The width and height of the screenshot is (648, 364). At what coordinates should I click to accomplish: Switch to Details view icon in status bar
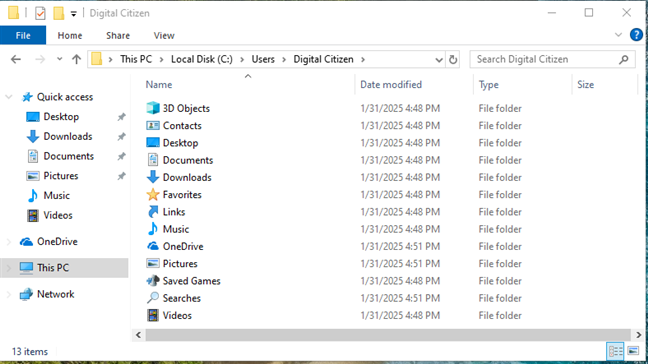[615, 352]
